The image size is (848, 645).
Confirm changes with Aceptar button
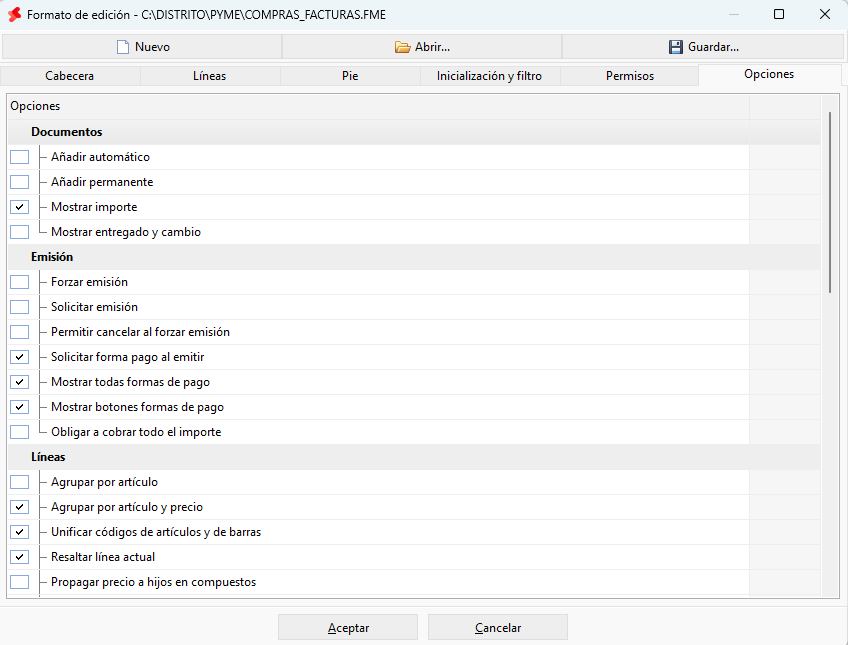[348, 628]
